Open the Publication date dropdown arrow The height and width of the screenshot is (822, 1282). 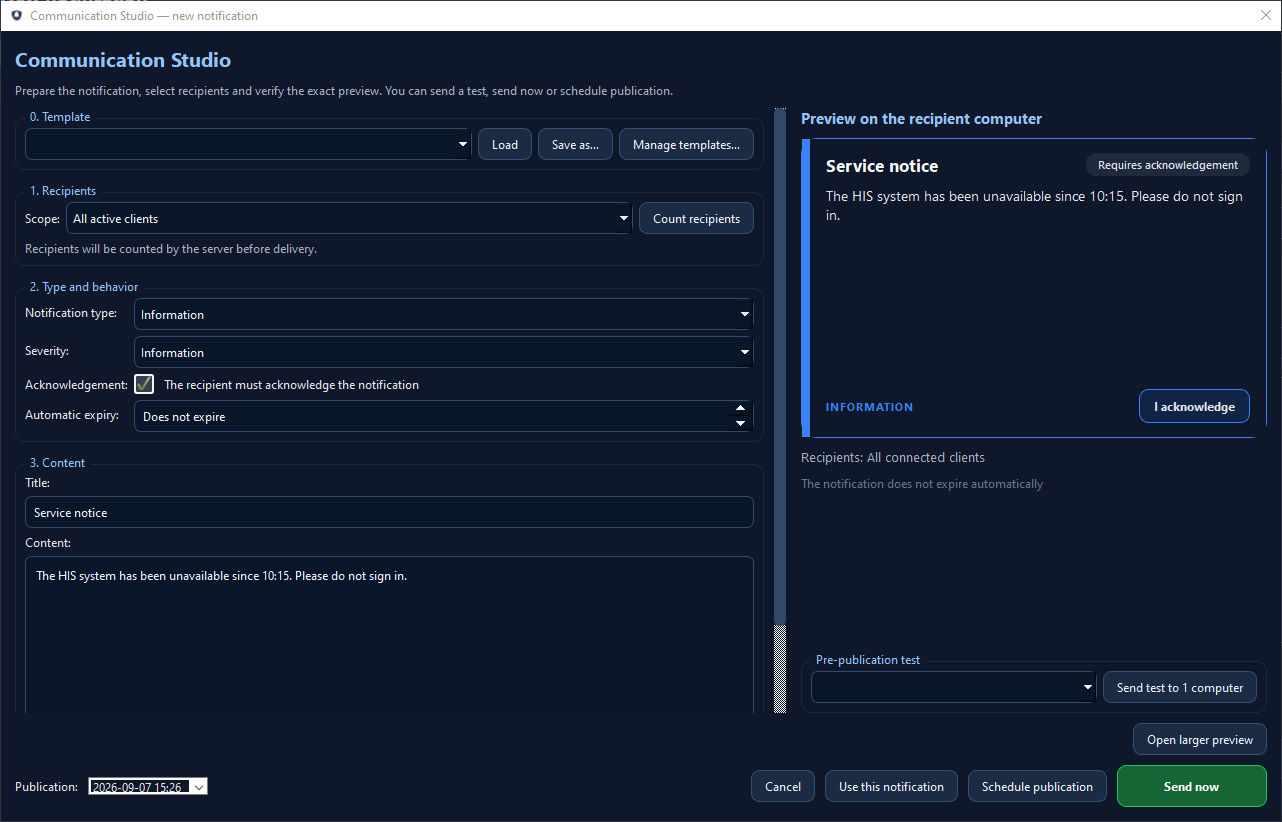tap(199, 787)
